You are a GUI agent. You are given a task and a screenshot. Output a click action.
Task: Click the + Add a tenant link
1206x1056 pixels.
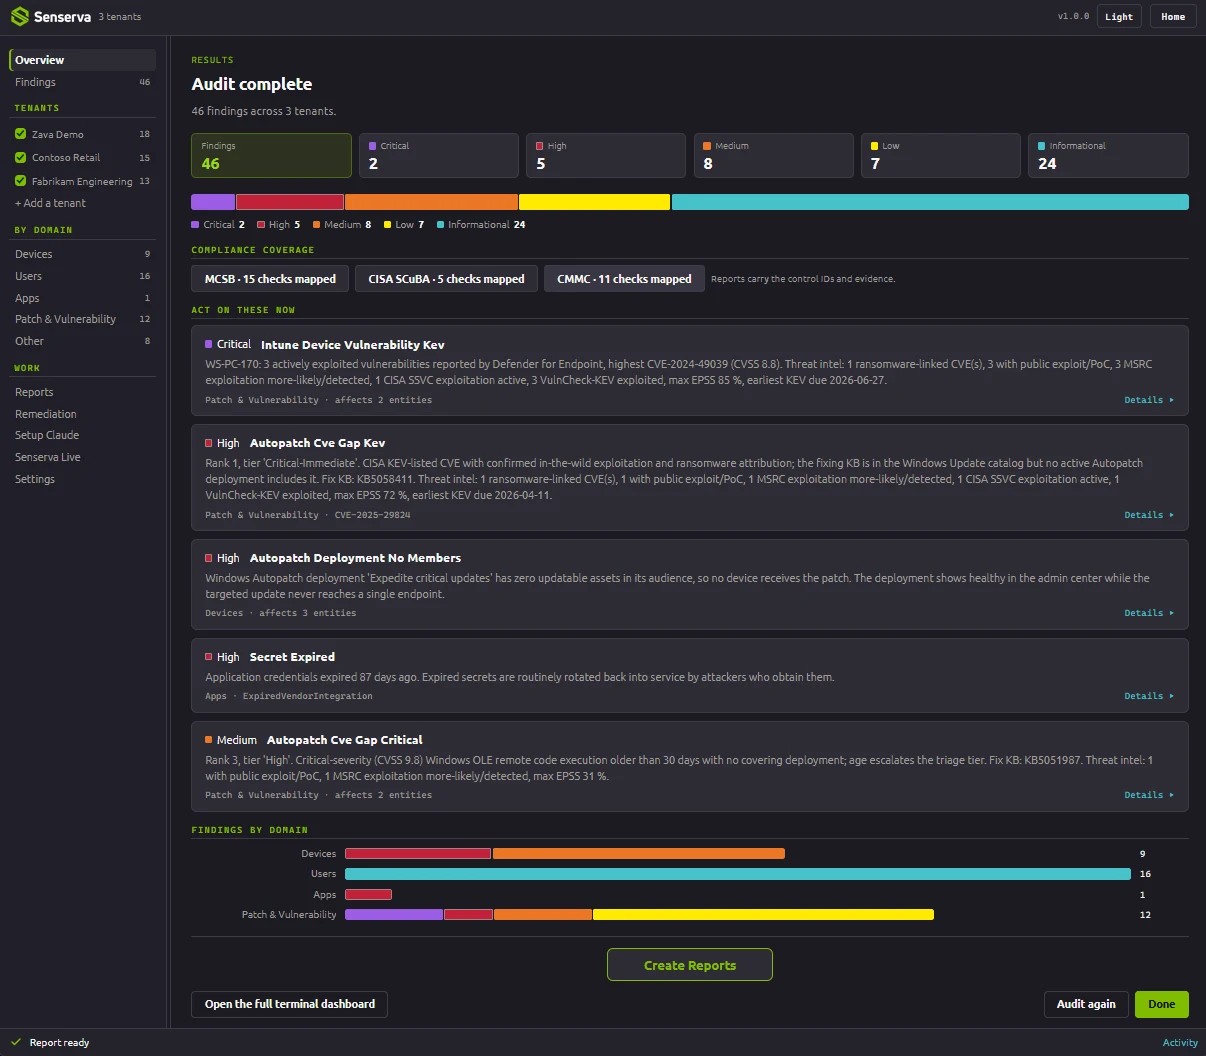50,203
